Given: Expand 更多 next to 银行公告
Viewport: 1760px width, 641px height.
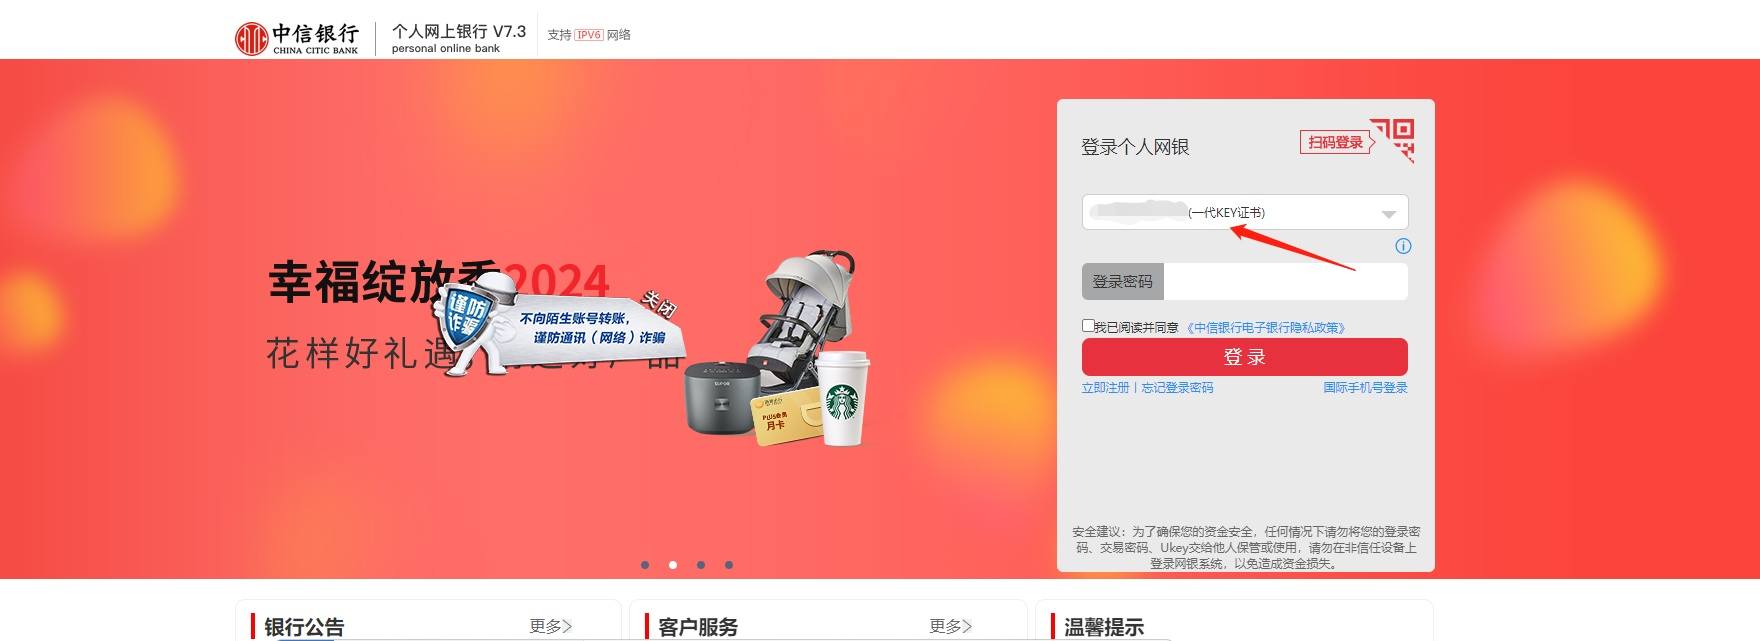Looking at the screenshot, I should (x=551, y=626).
